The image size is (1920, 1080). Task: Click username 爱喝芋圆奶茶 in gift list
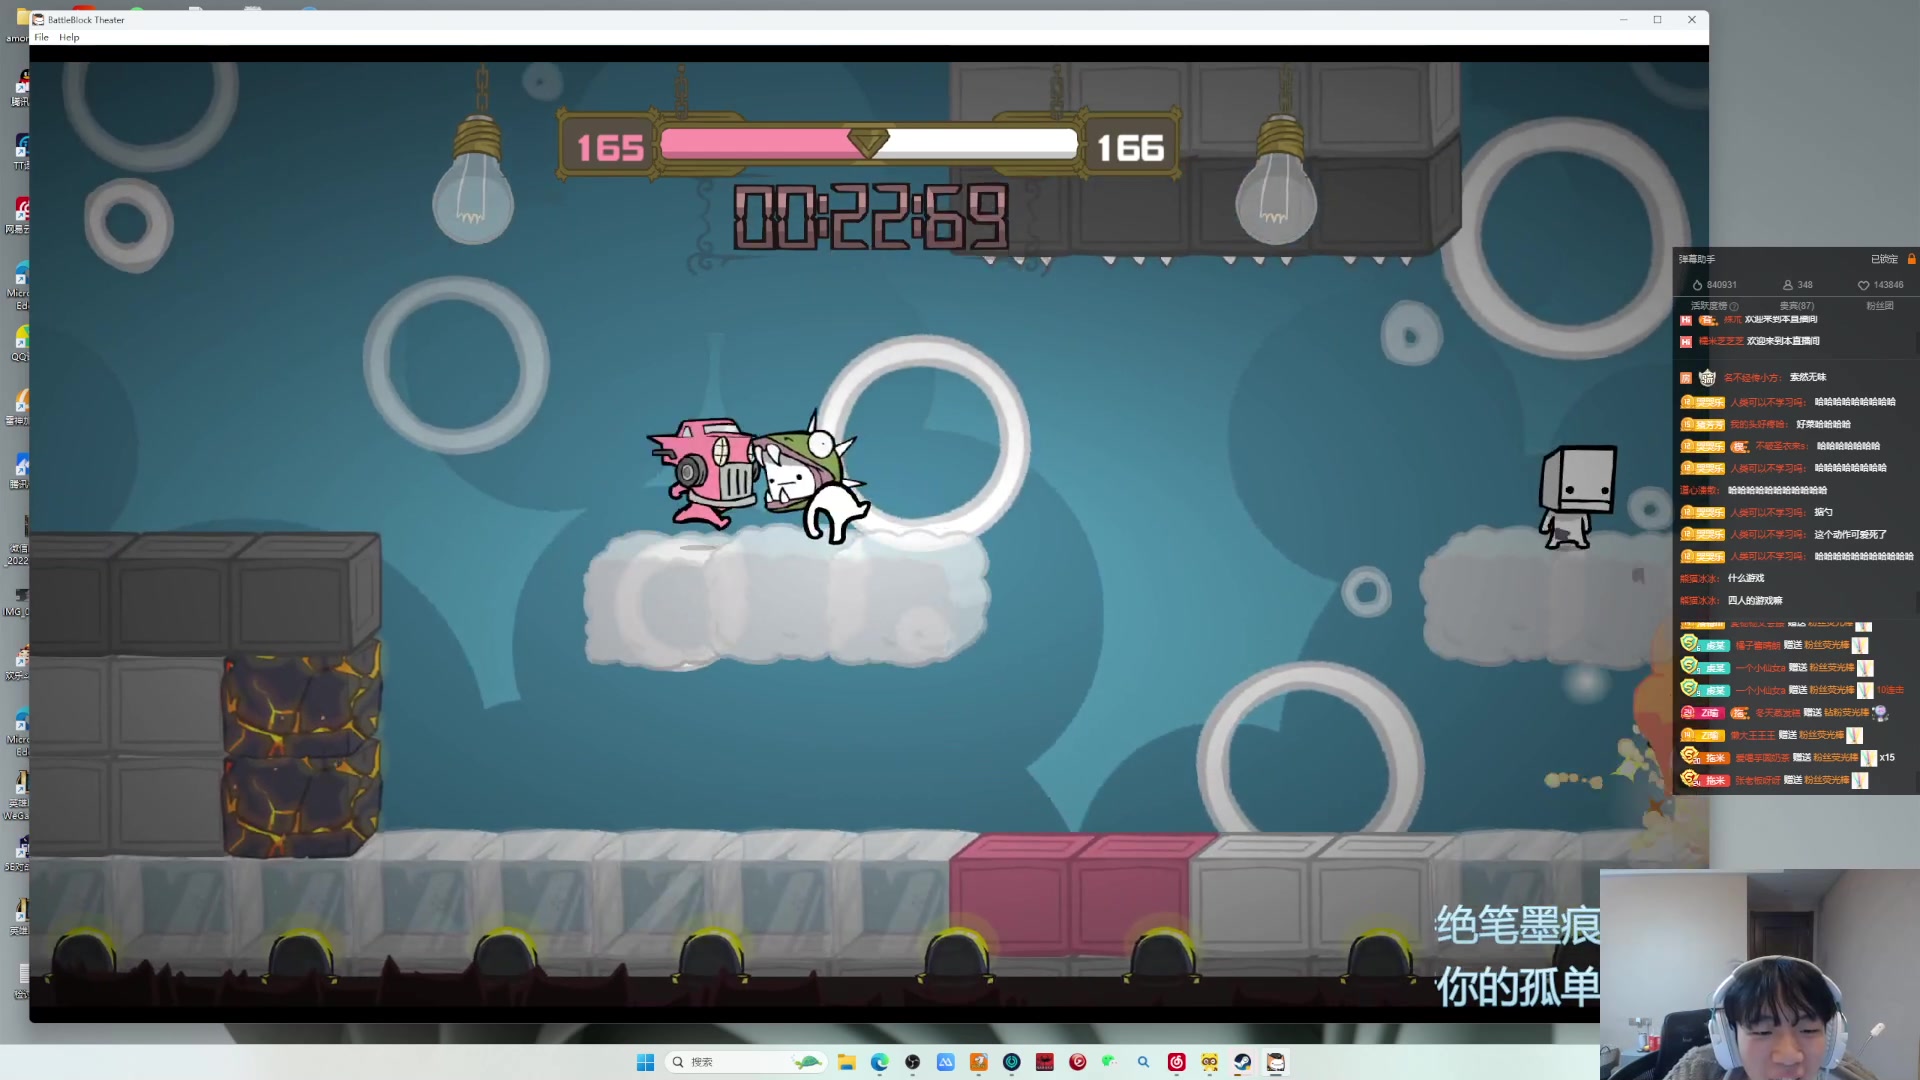click(1762, 758)
